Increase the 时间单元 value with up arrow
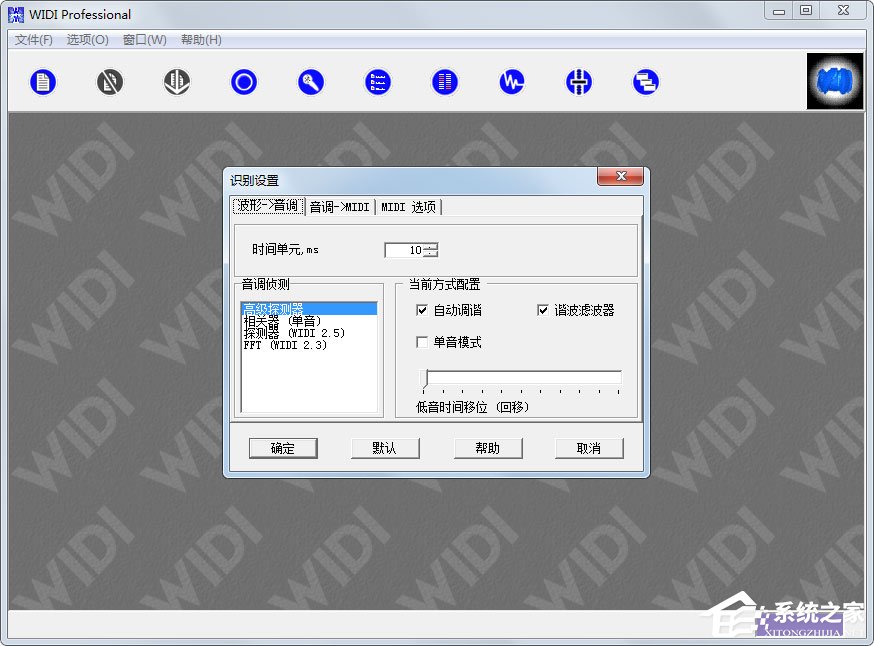Image resolution: width=874 pixels, height=646 pixels. pos(431,247)
